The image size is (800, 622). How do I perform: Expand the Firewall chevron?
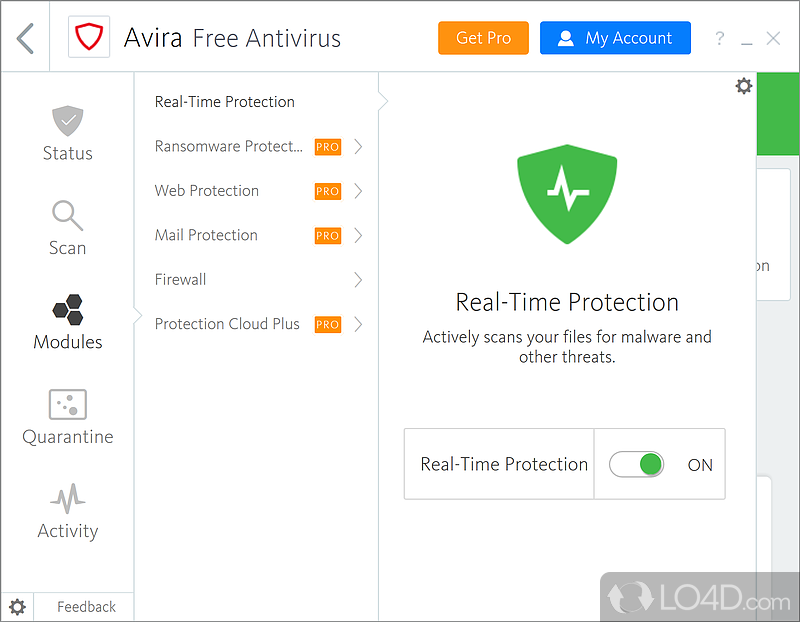(x=357, y=280)
